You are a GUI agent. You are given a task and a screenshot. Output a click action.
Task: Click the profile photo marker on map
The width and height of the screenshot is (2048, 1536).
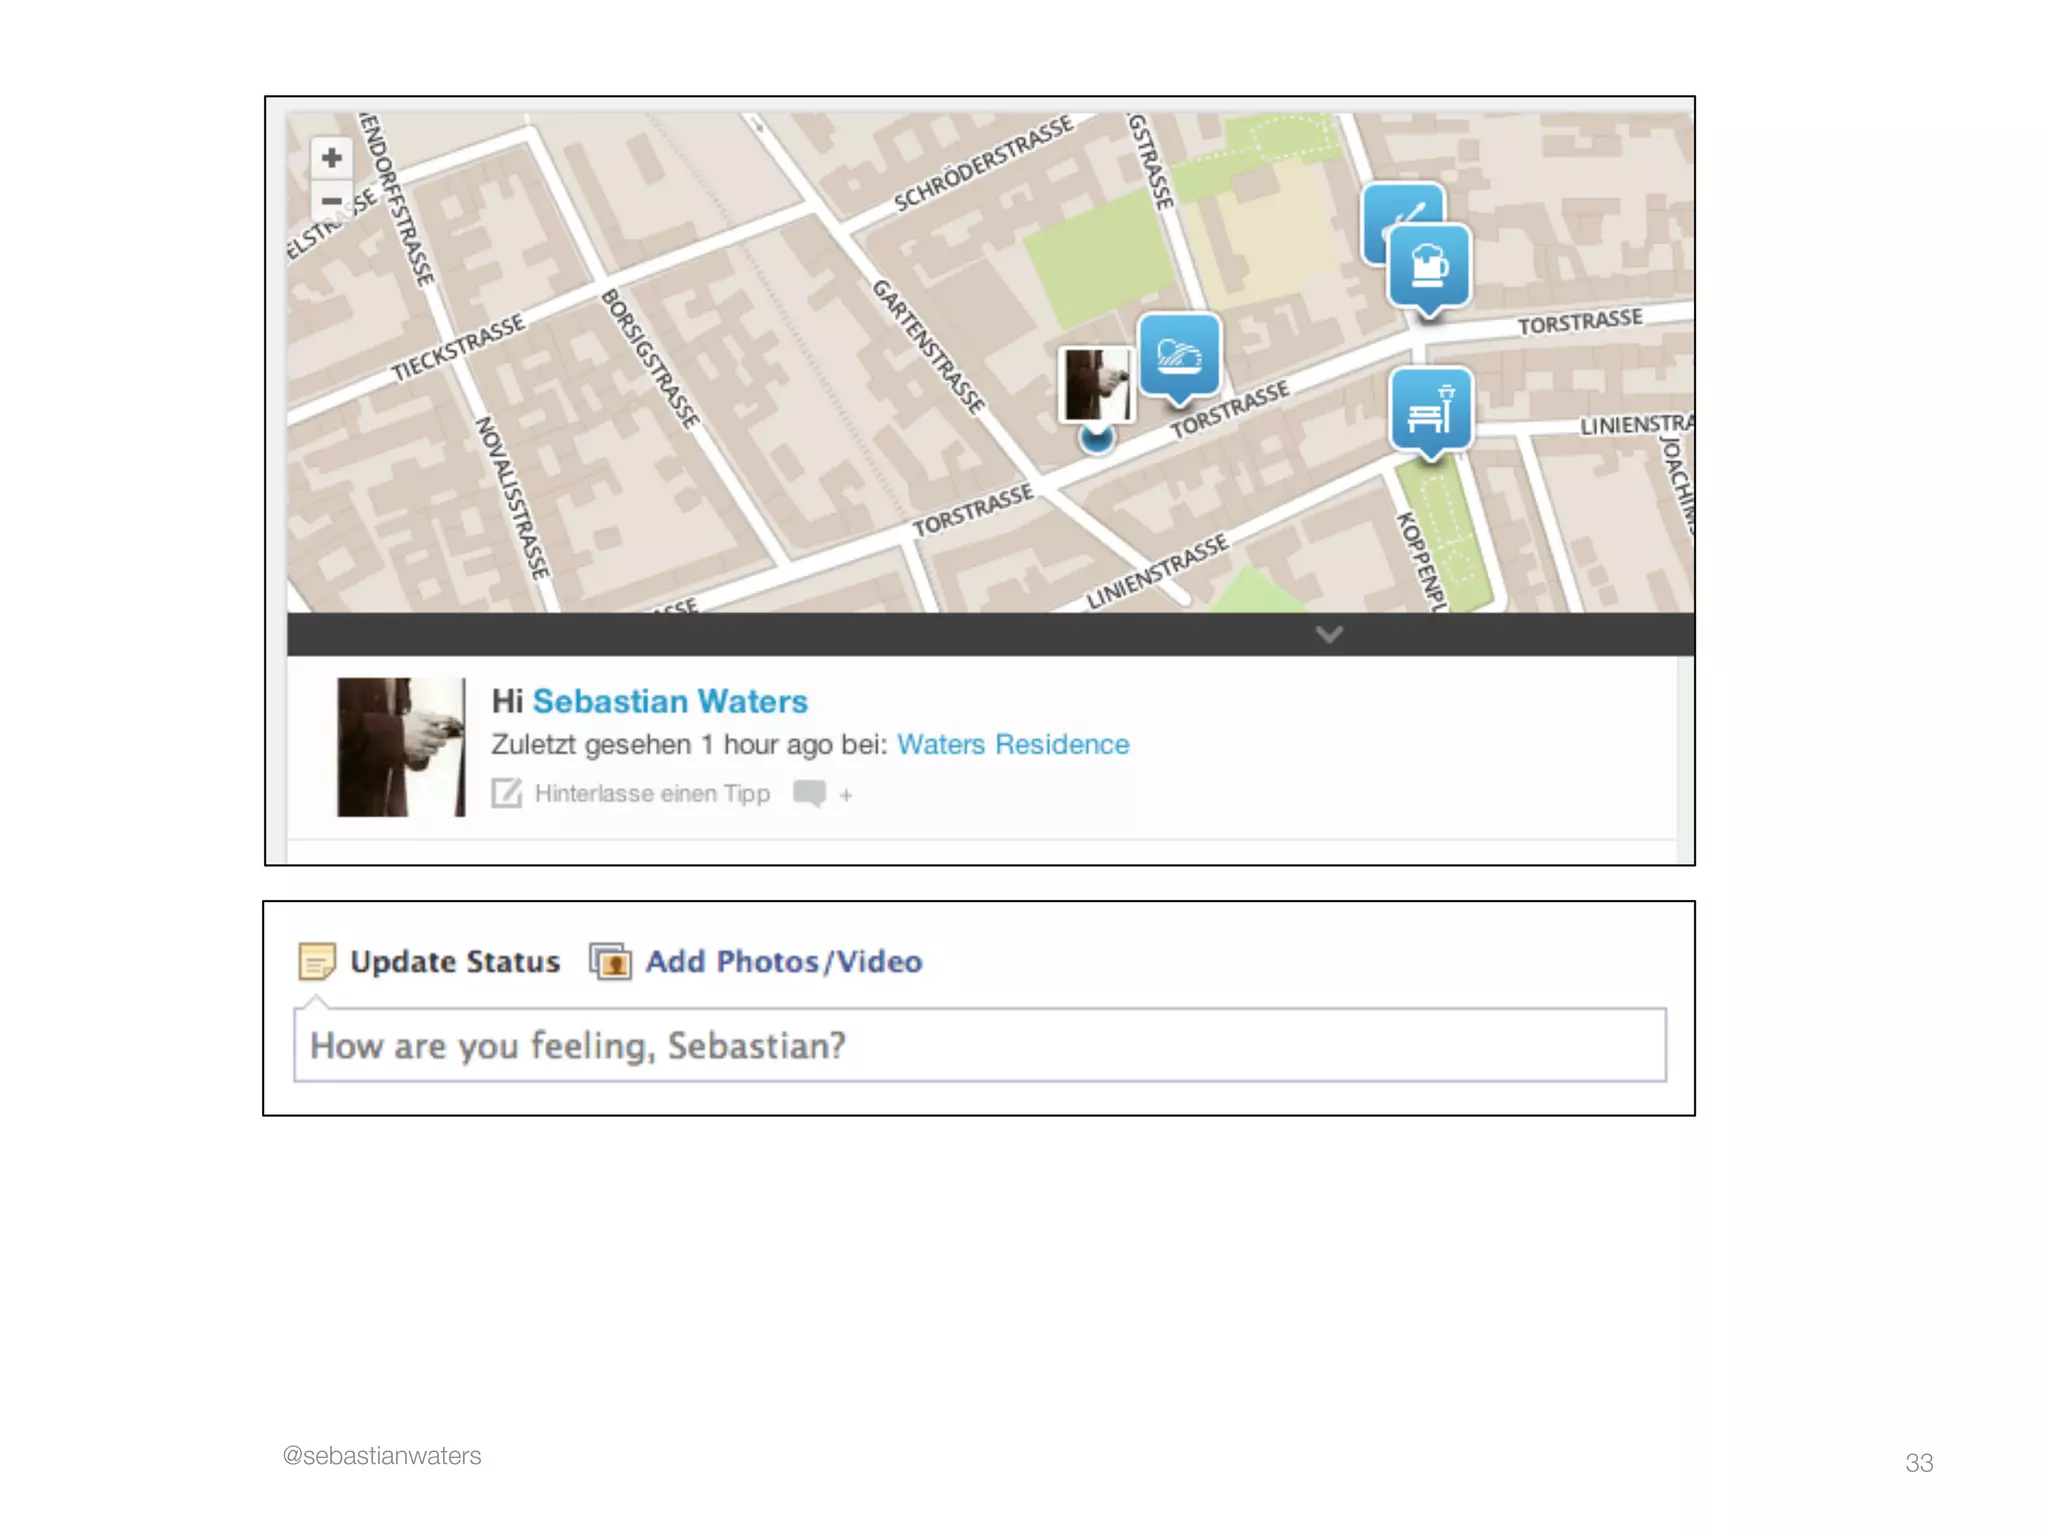point(1096,384)
